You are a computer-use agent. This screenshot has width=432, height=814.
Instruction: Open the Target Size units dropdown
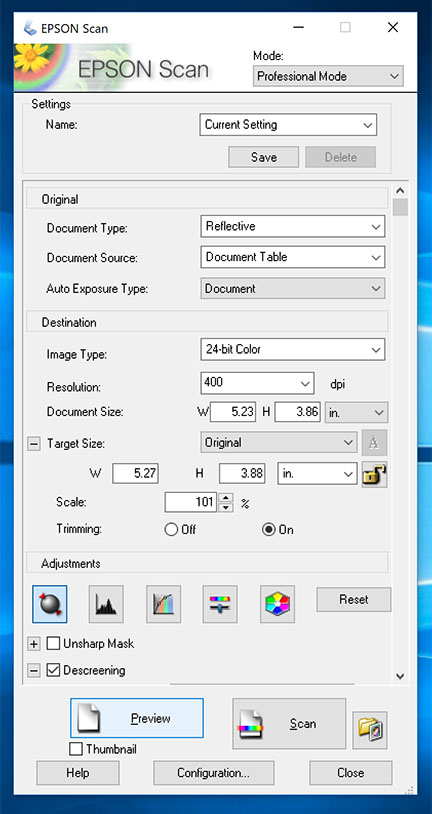(317, 474)
